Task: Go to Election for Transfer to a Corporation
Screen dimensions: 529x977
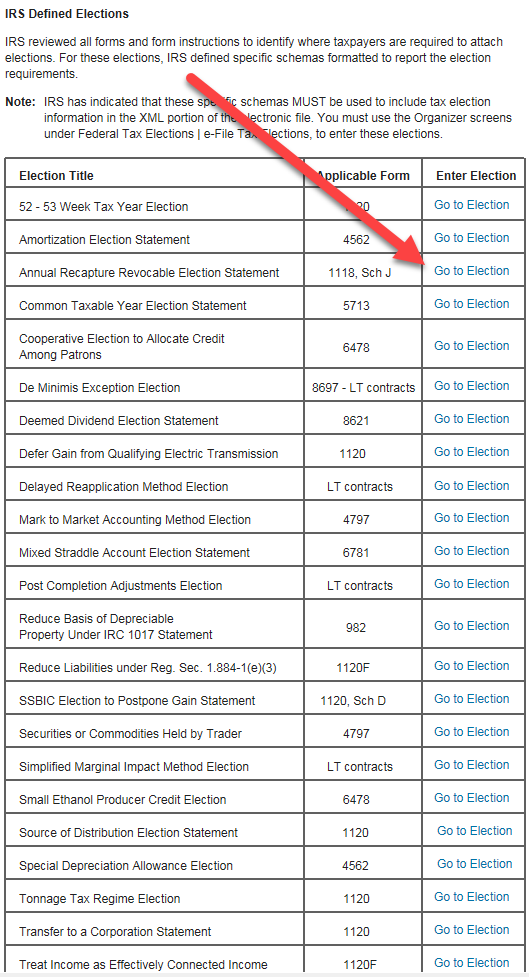Action: point(472,930)
